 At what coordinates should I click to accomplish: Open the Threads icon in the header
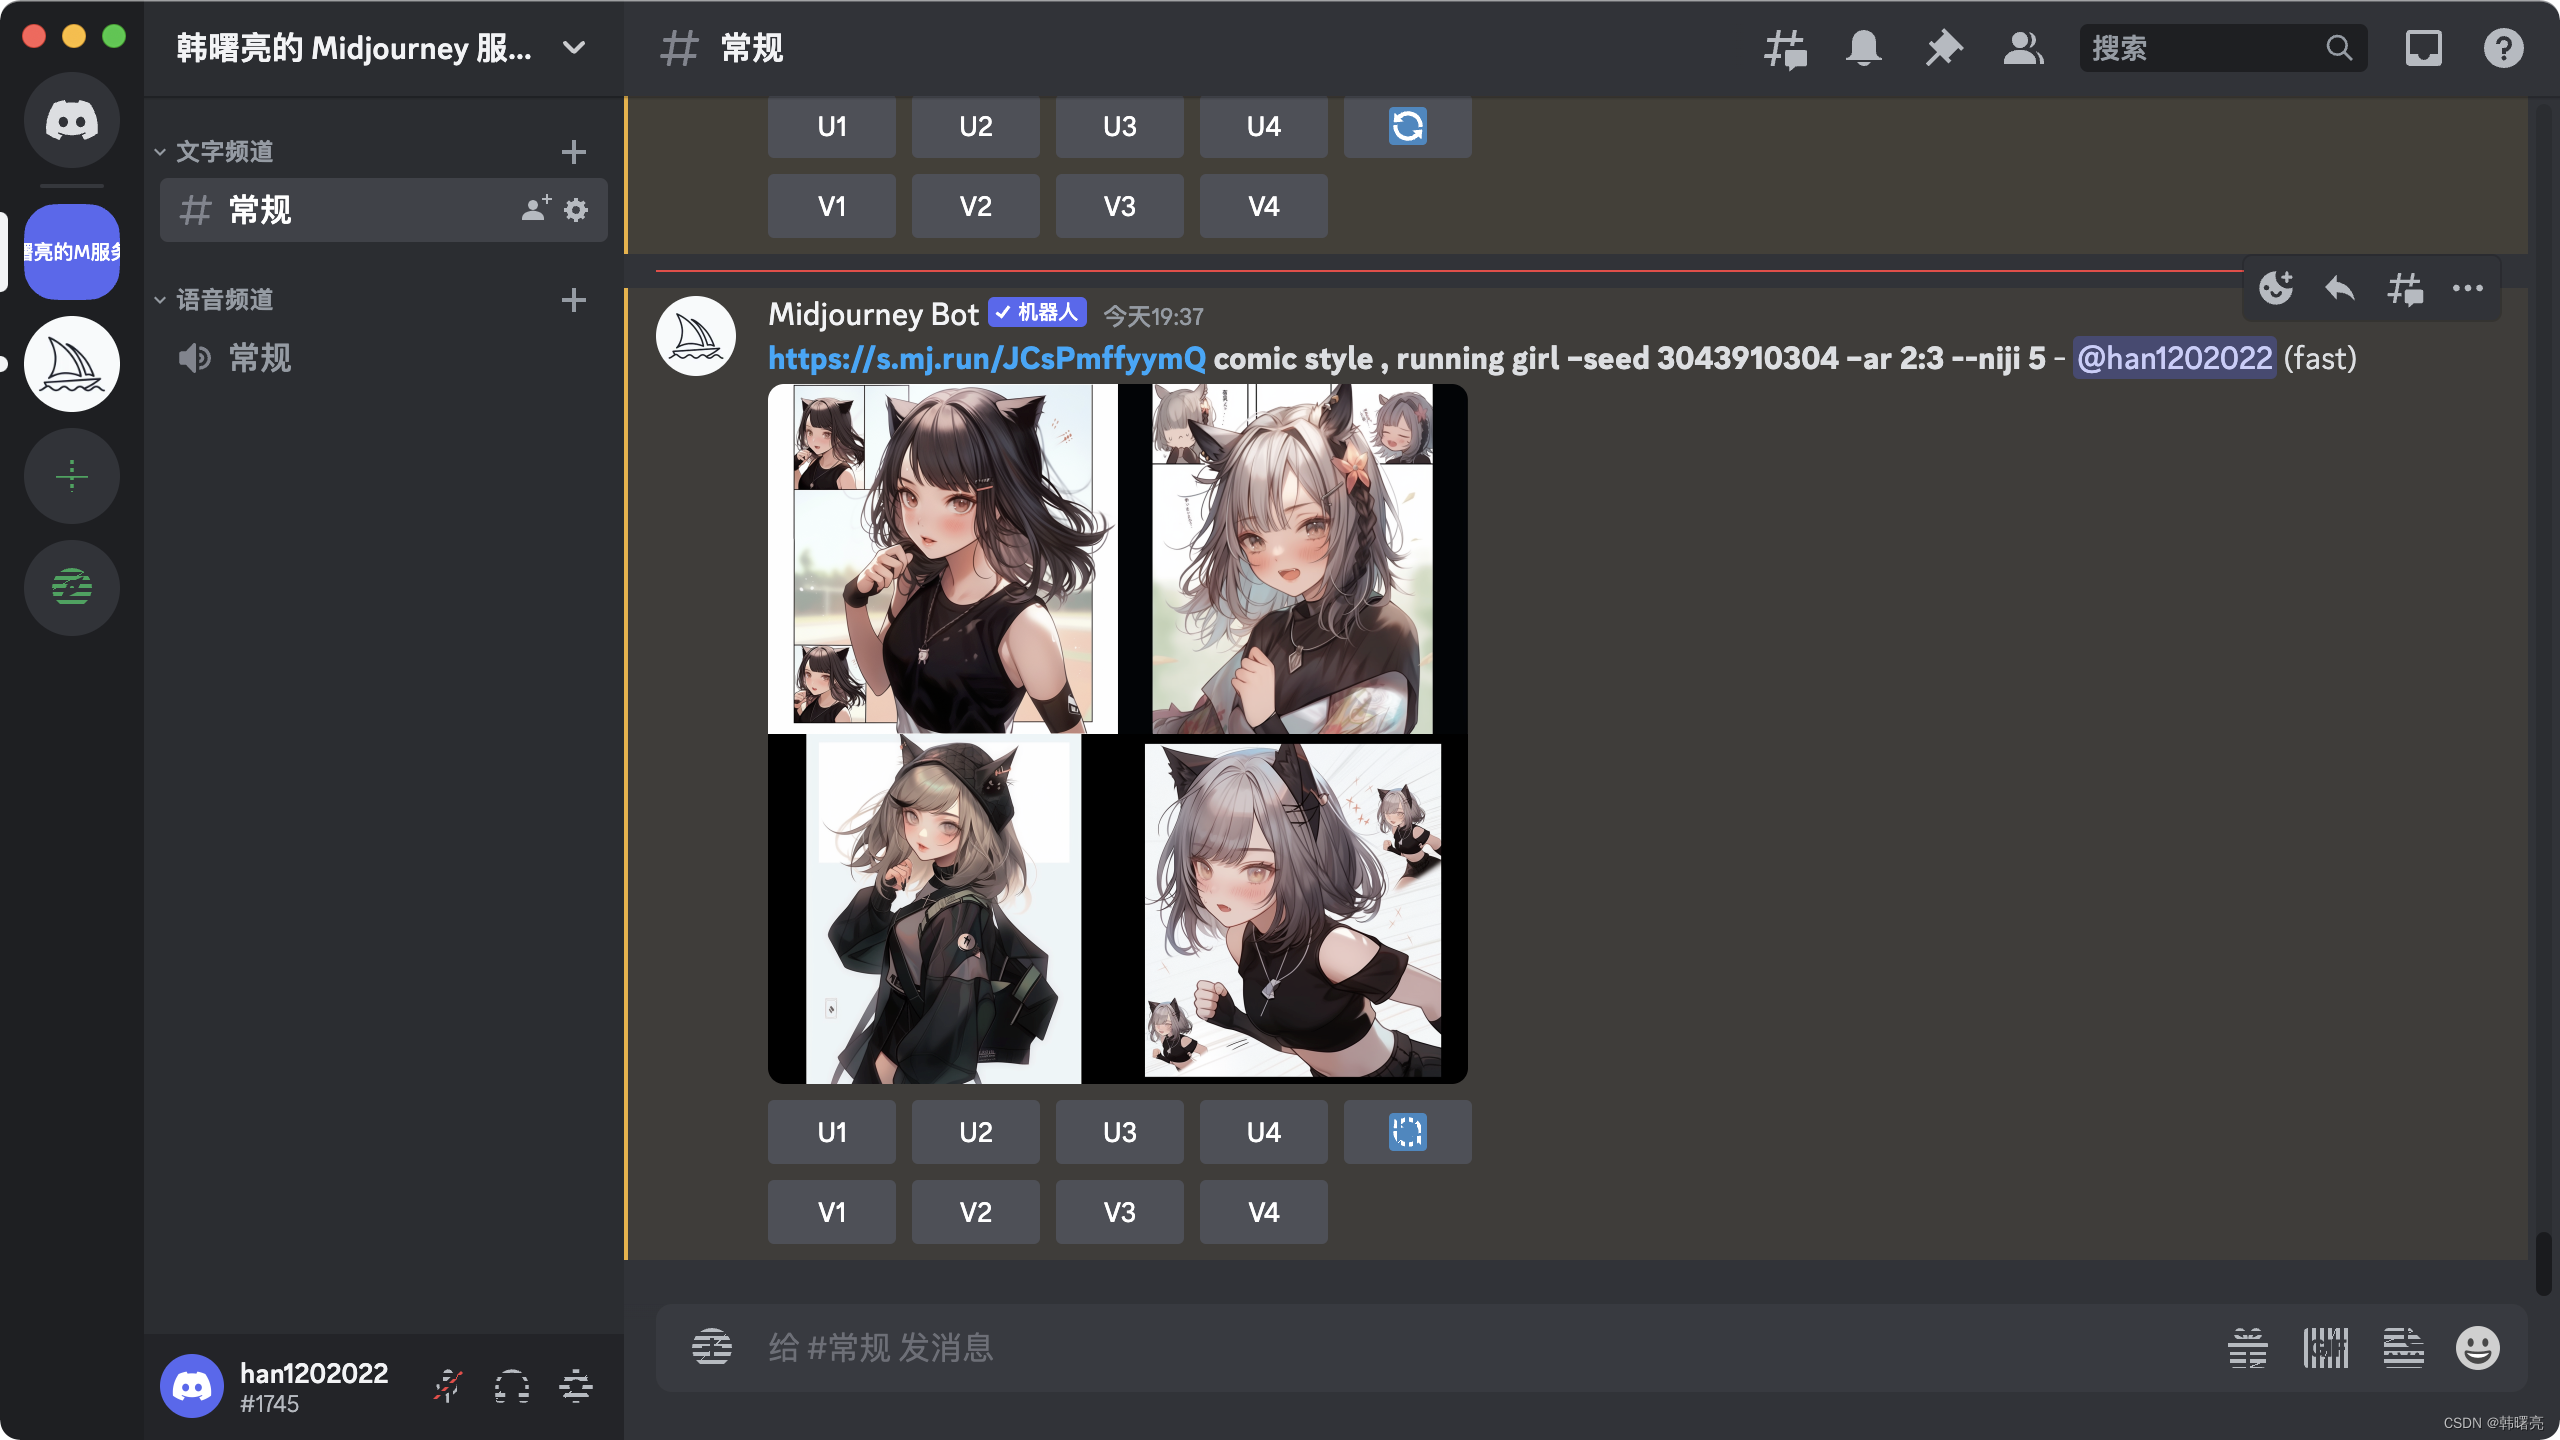coord(1785,48)
